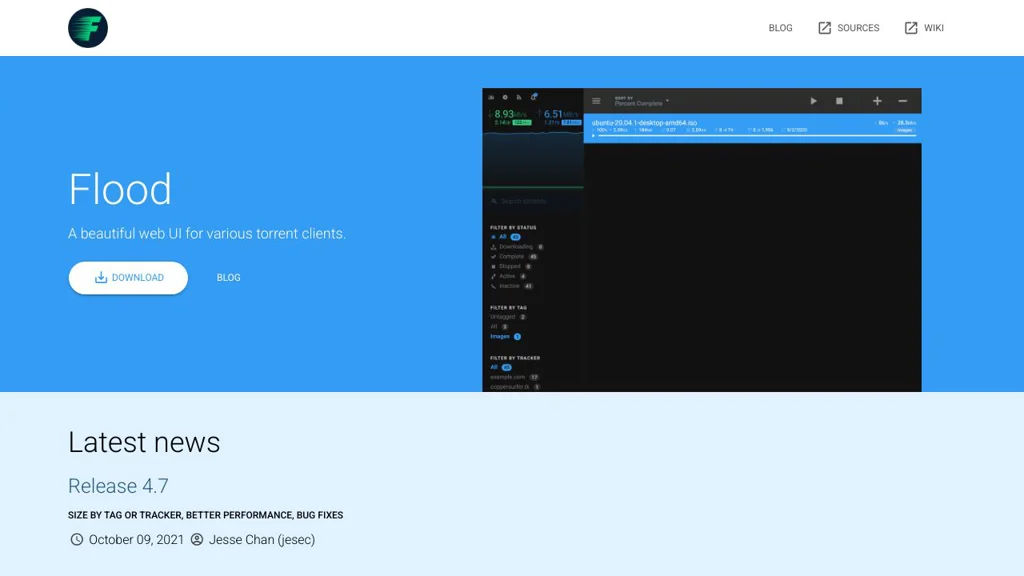Click the author avatar icon

[x=197, y=539]
